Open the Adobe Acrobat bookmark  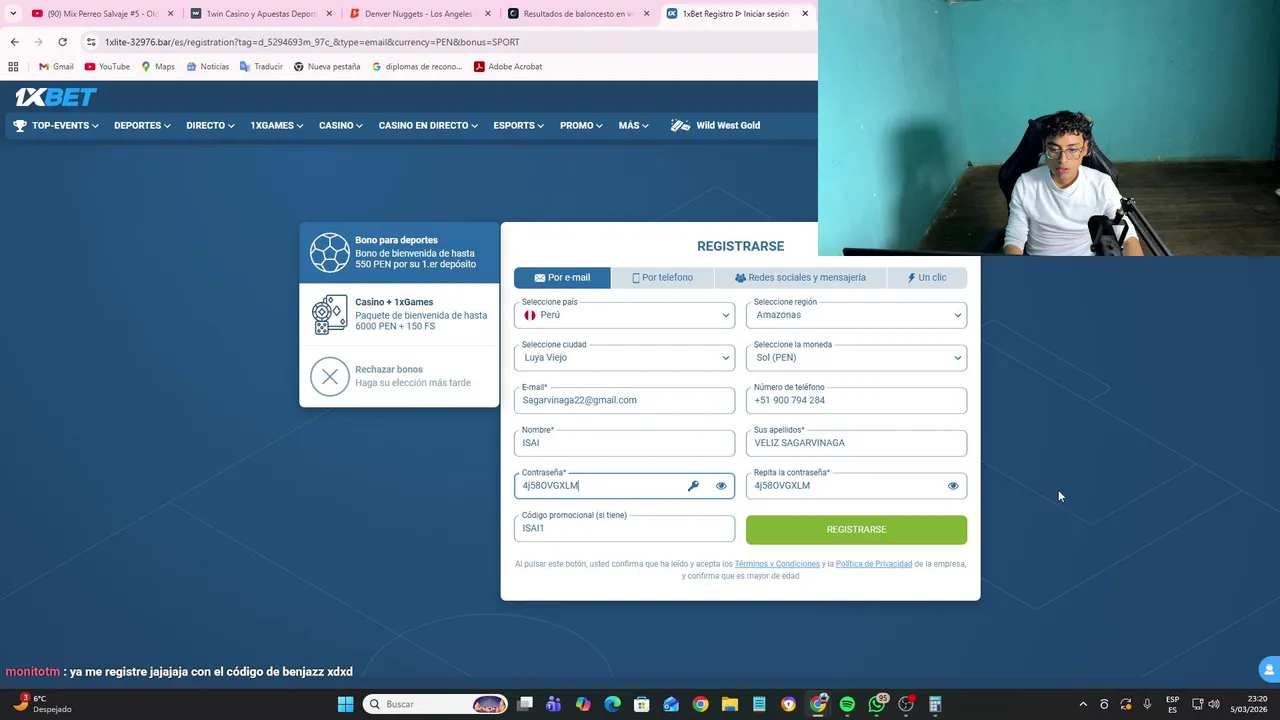click(508, 67)
